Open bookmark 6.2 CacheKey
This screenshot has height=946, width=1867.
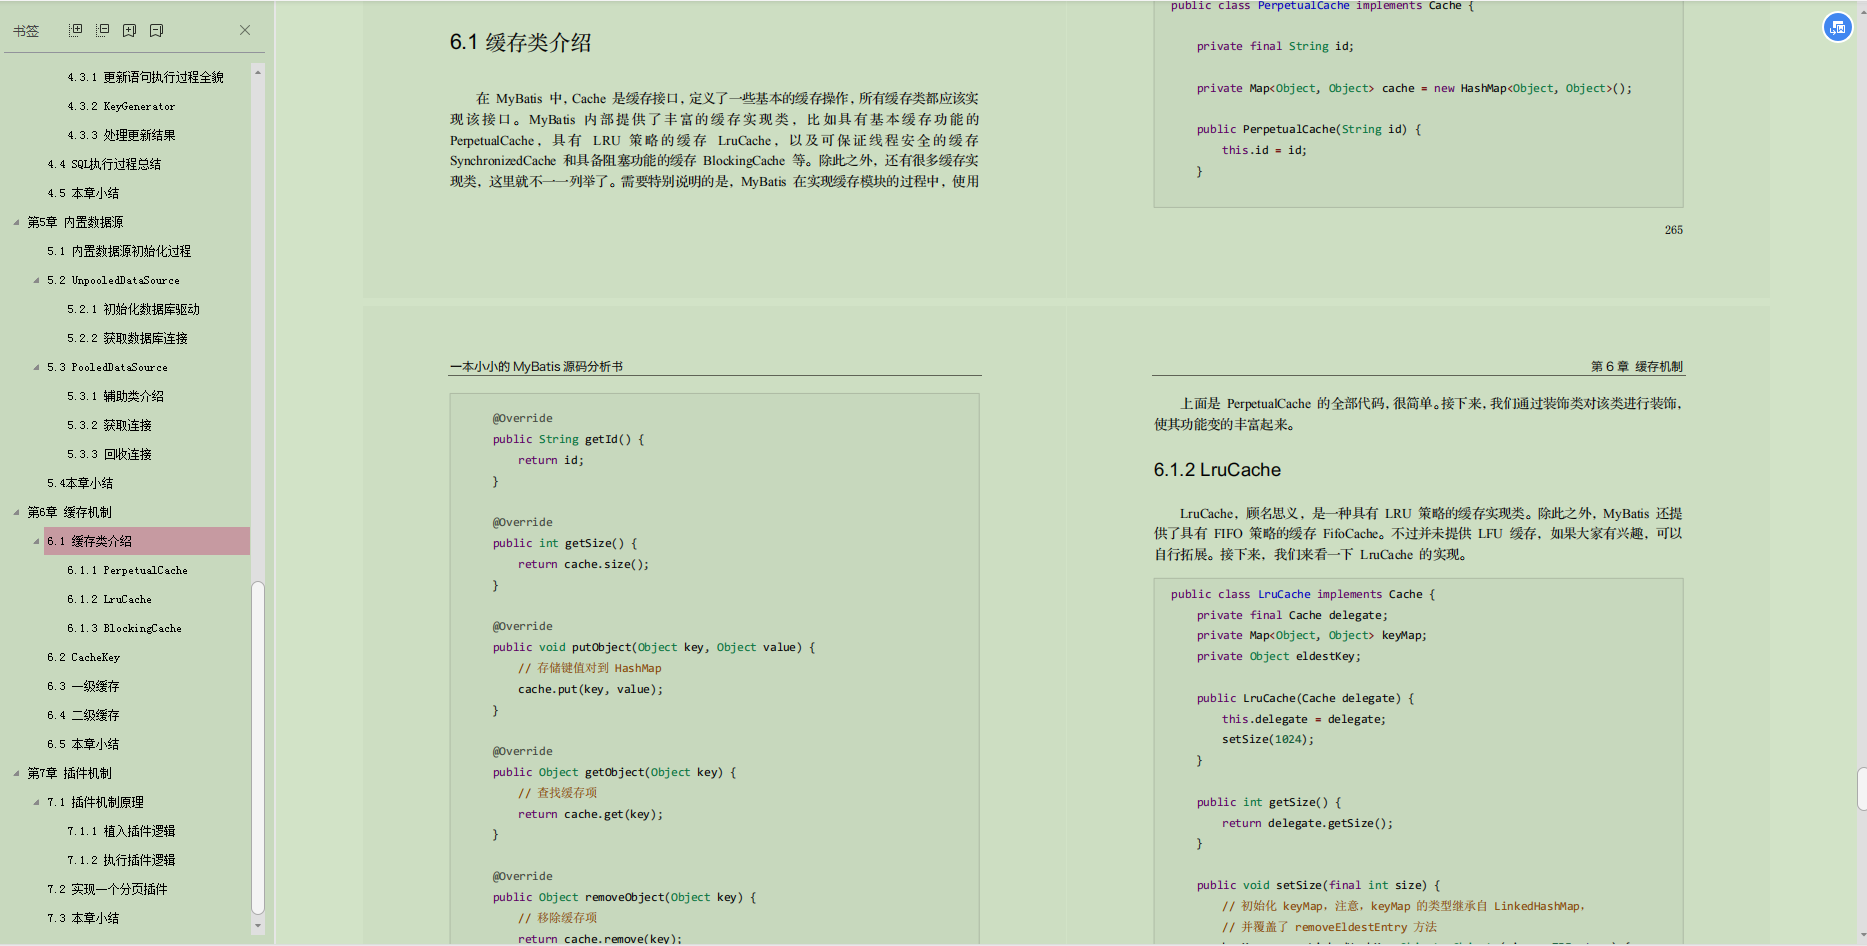[83, 657]
